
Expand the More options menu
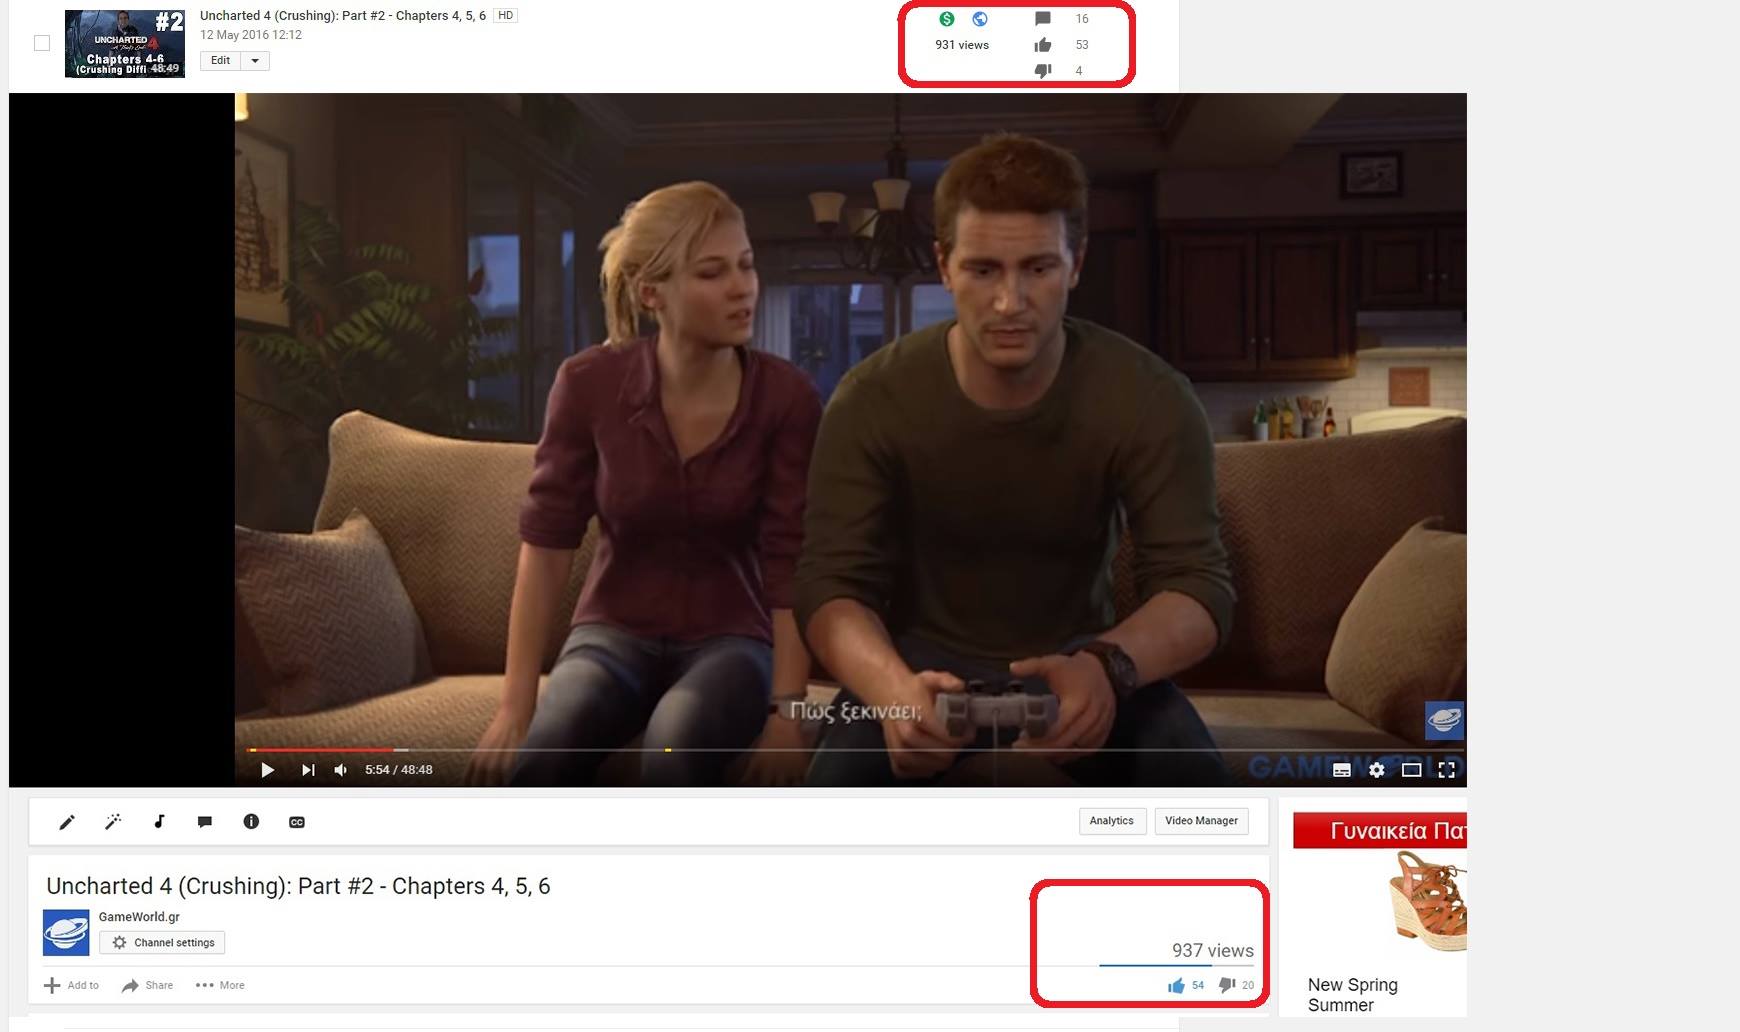tap(220, 985)
